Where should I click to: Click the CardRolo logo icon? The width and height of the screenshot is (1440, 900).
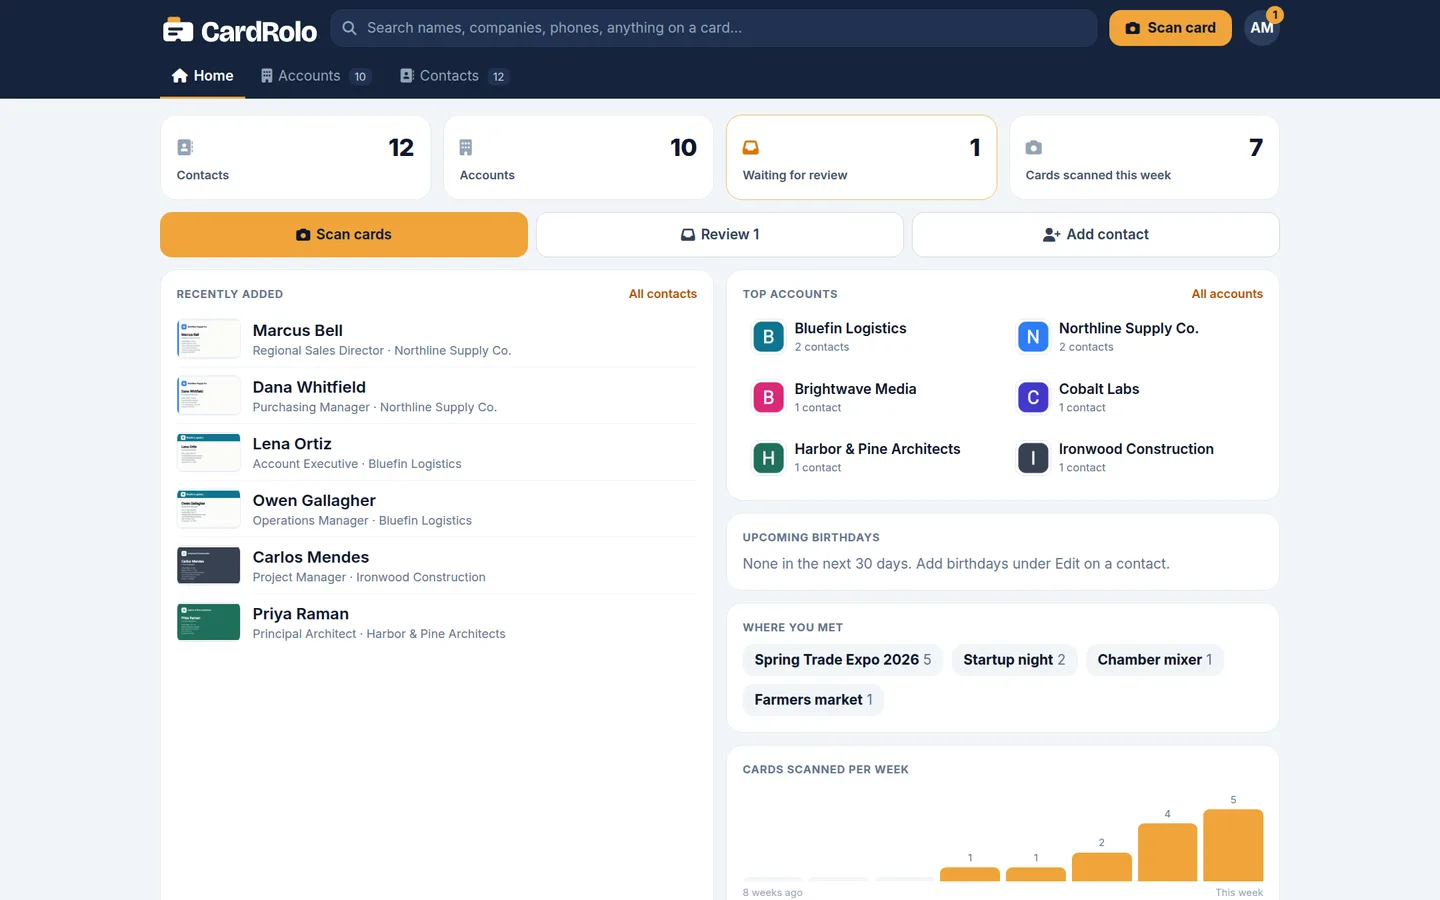(x=178, y=30)
